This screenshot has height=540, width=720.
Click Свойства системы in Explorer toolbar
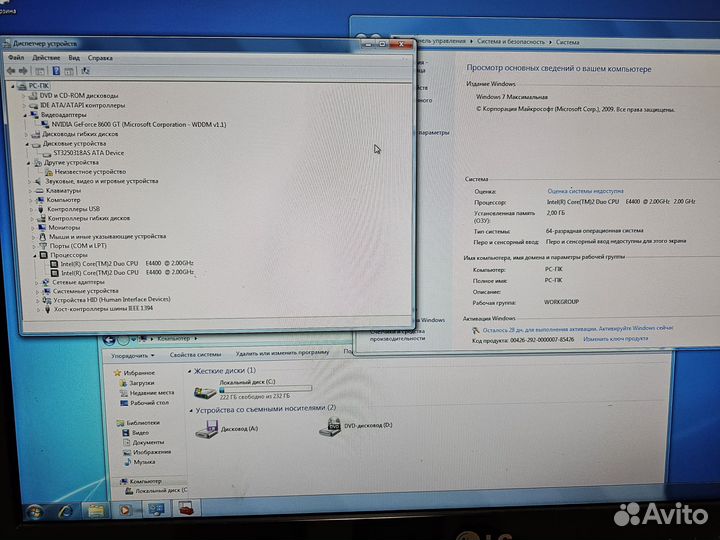[195, 354]
